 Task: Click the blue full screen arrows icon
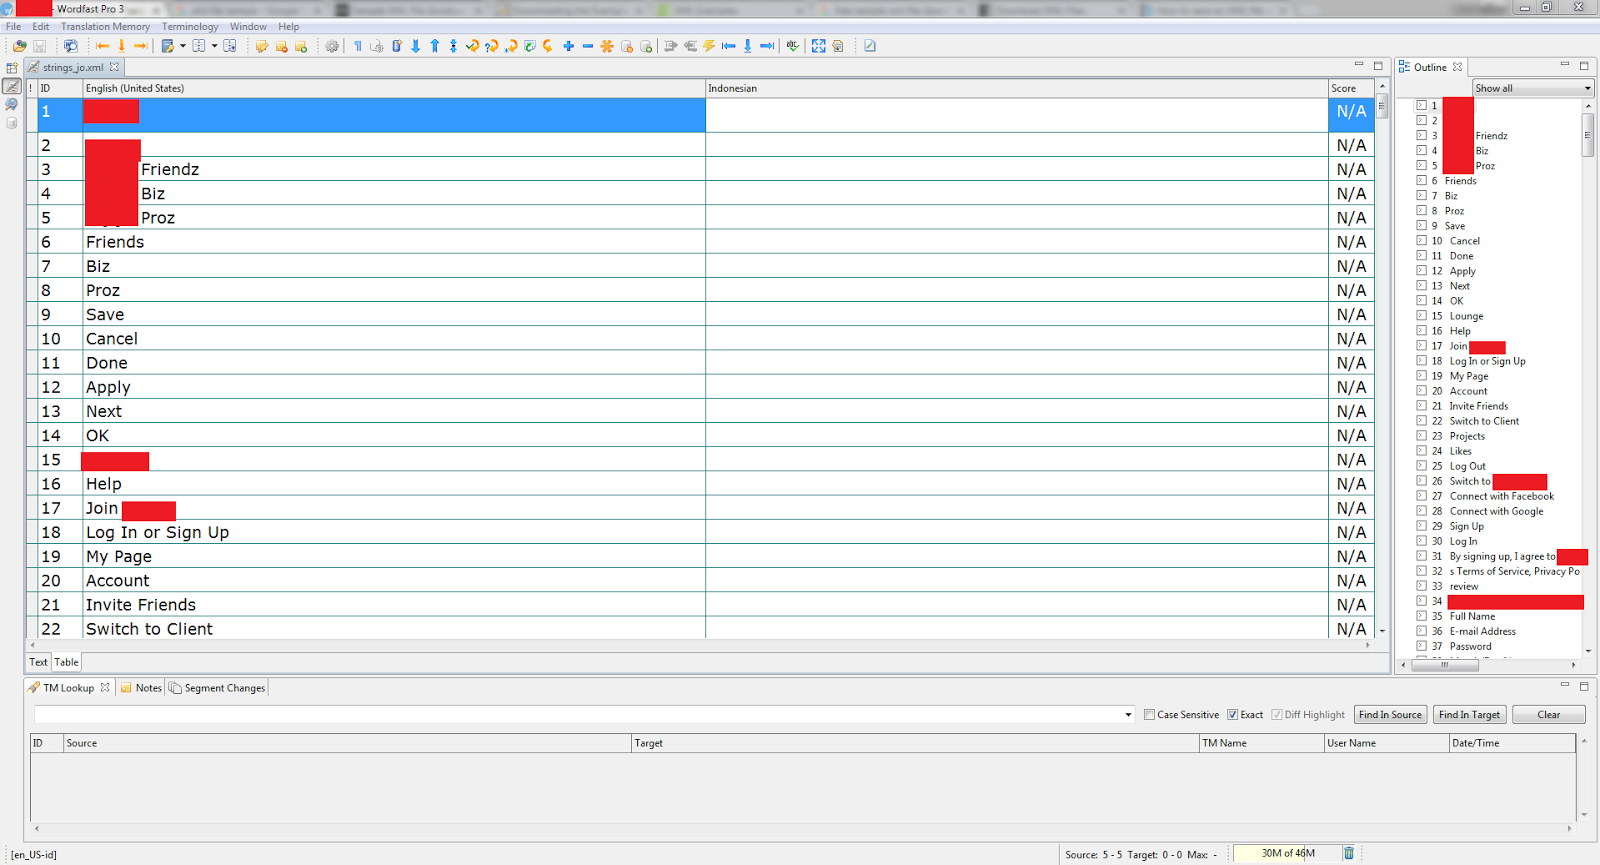(818, 46)
